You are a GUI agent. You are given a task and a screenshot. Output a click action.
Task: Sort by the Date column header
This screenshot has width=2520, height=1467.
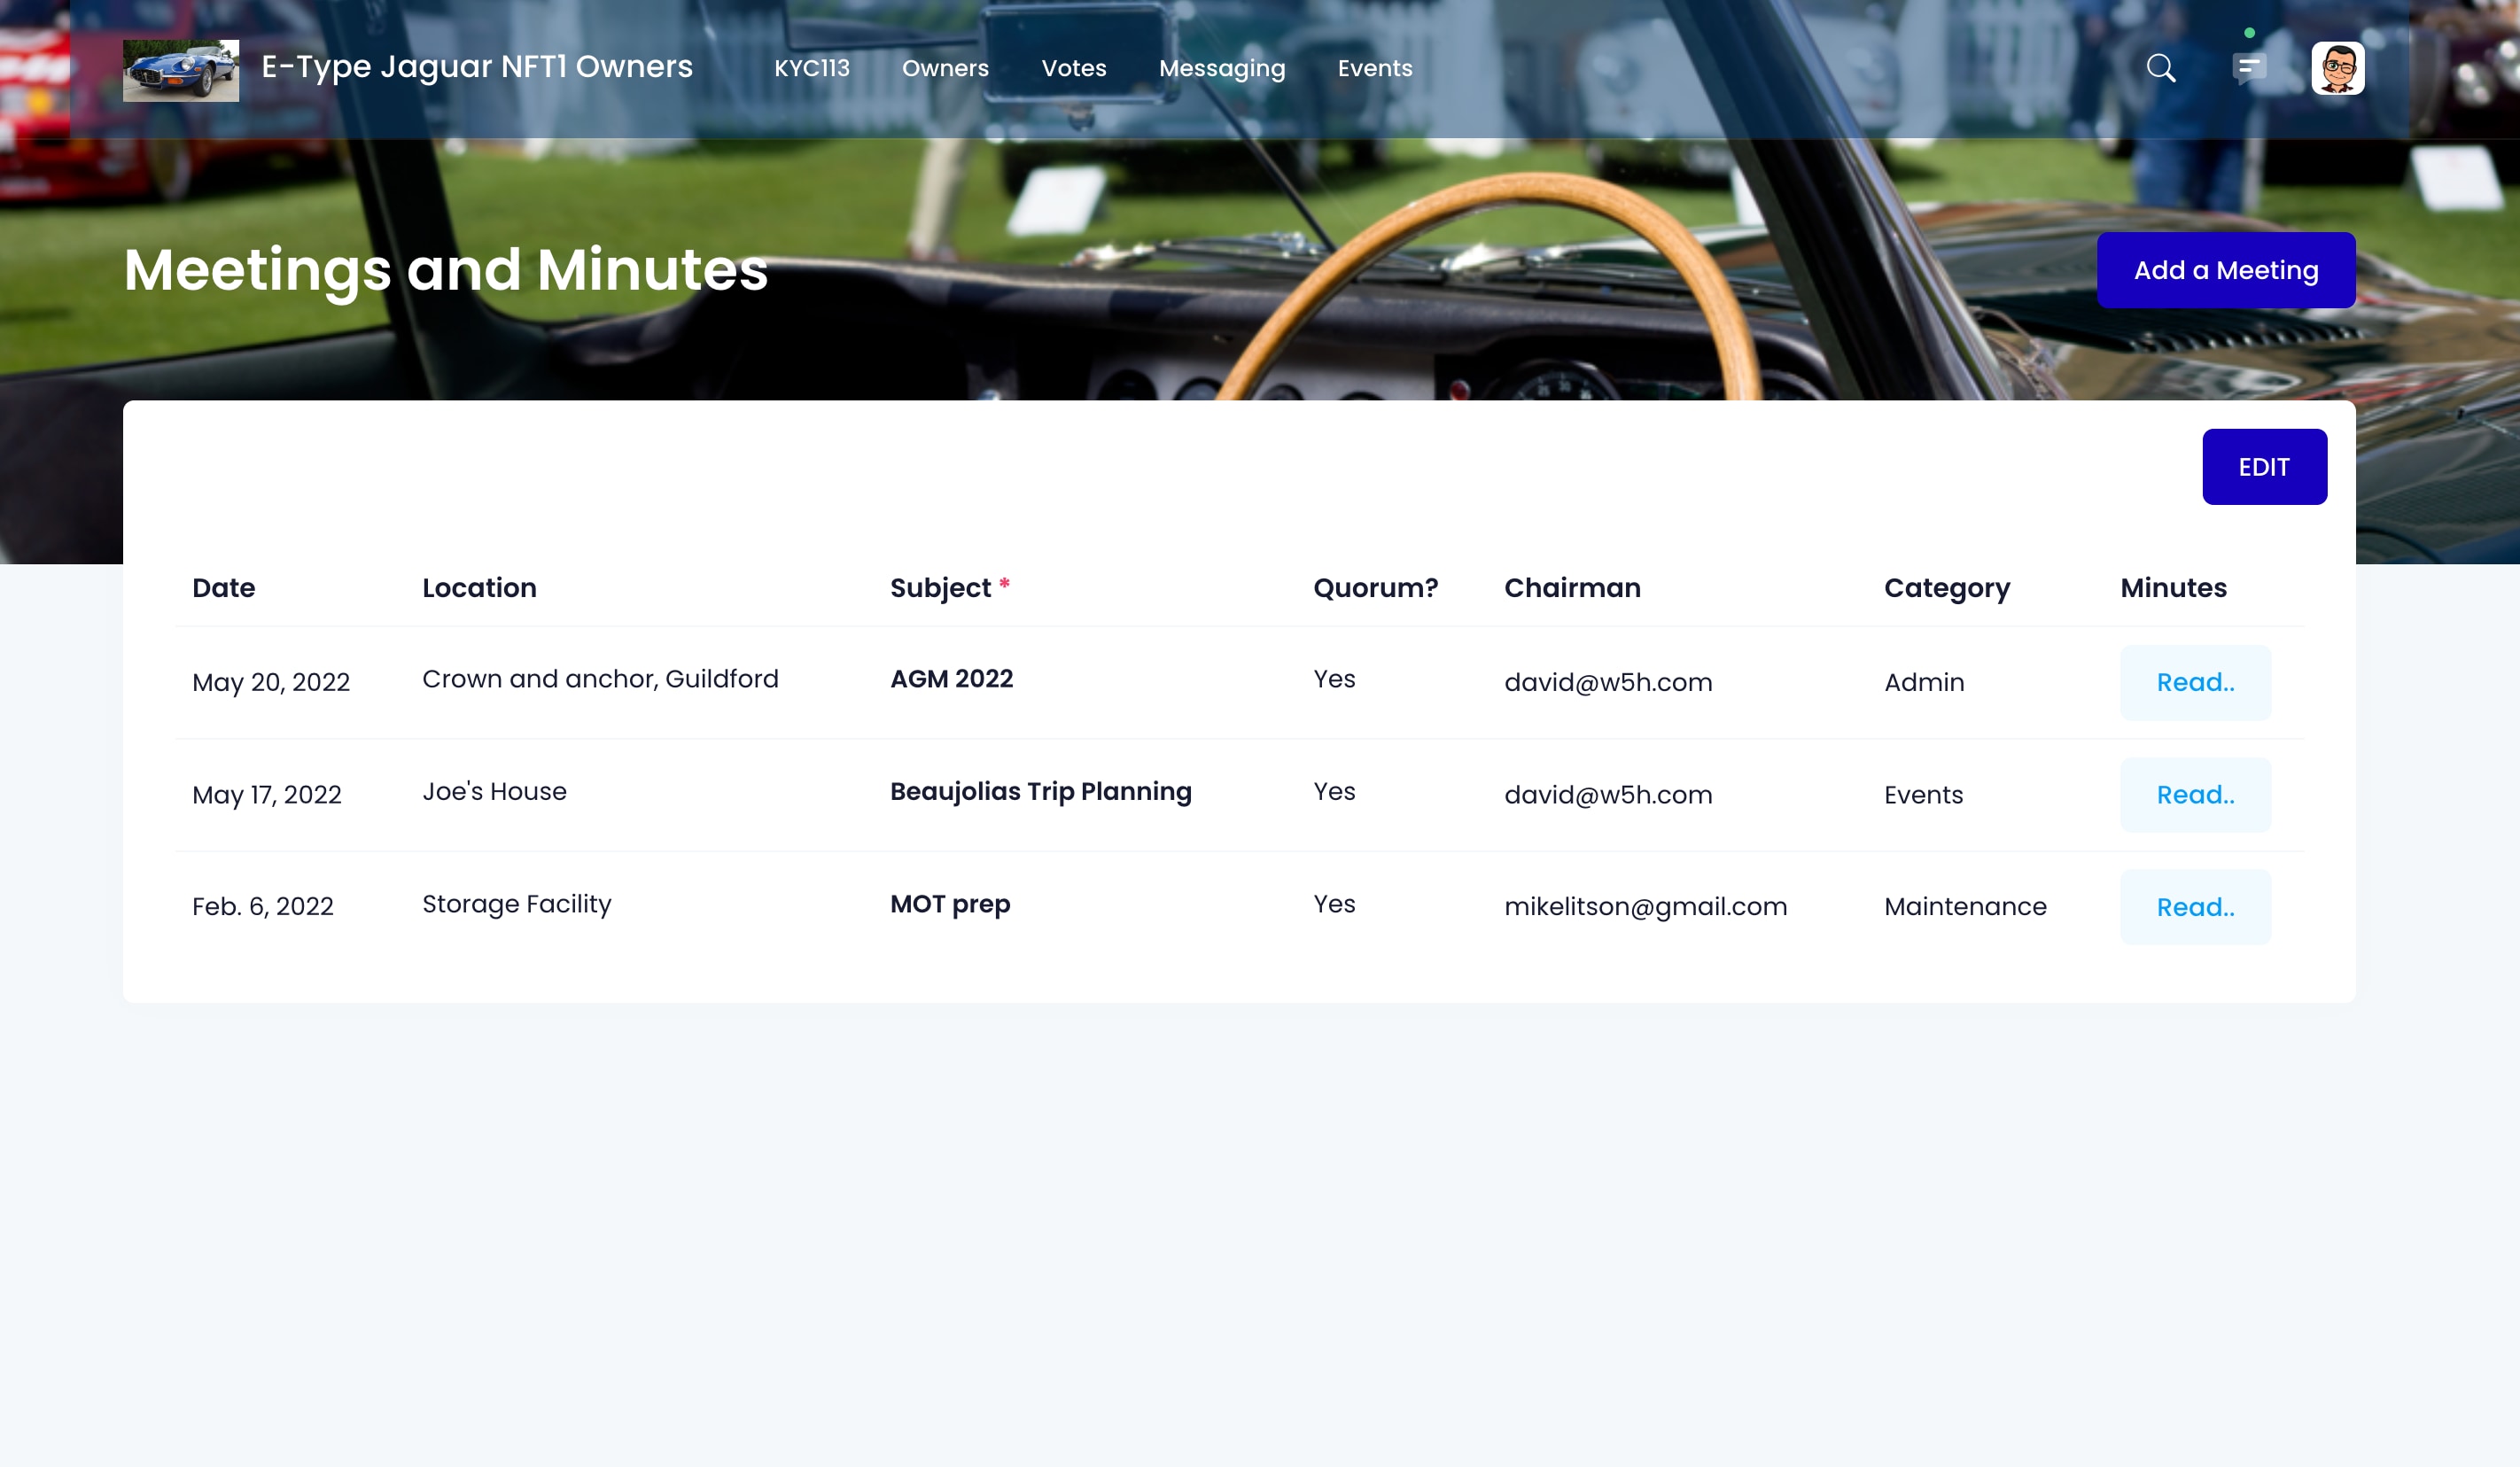coord(223,588)
